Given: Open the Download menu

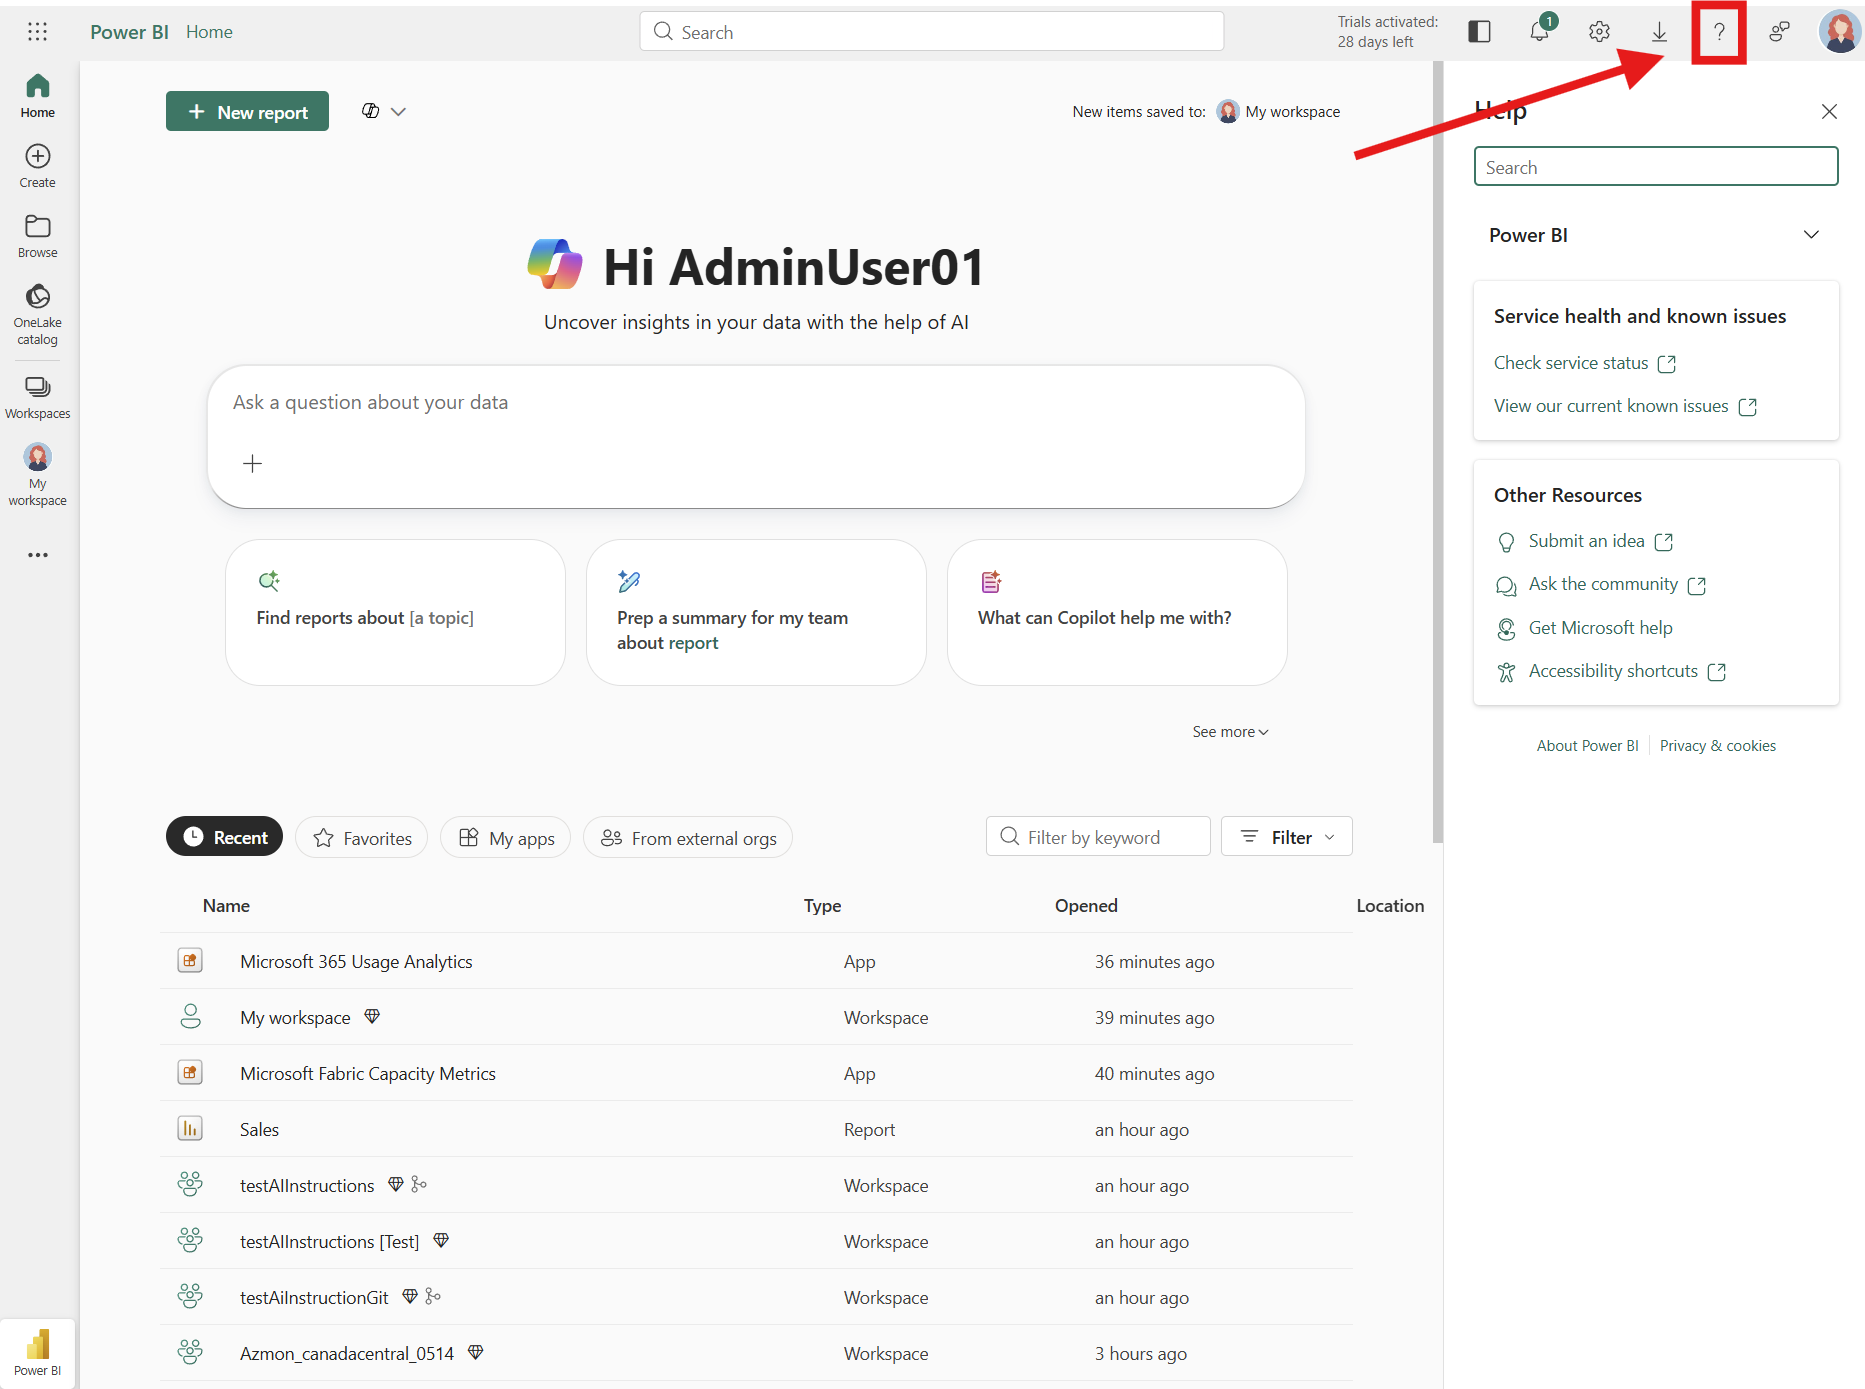Looking at the screenshot, I should point(1659,32).
